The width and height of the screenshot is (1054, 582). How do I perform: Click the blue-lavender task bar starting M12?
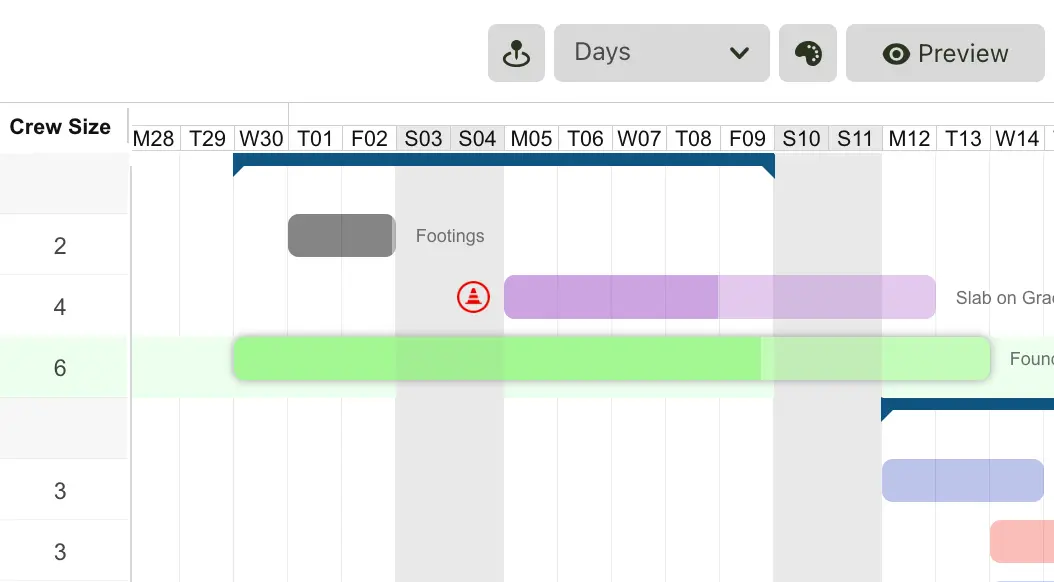coord(963,481)
